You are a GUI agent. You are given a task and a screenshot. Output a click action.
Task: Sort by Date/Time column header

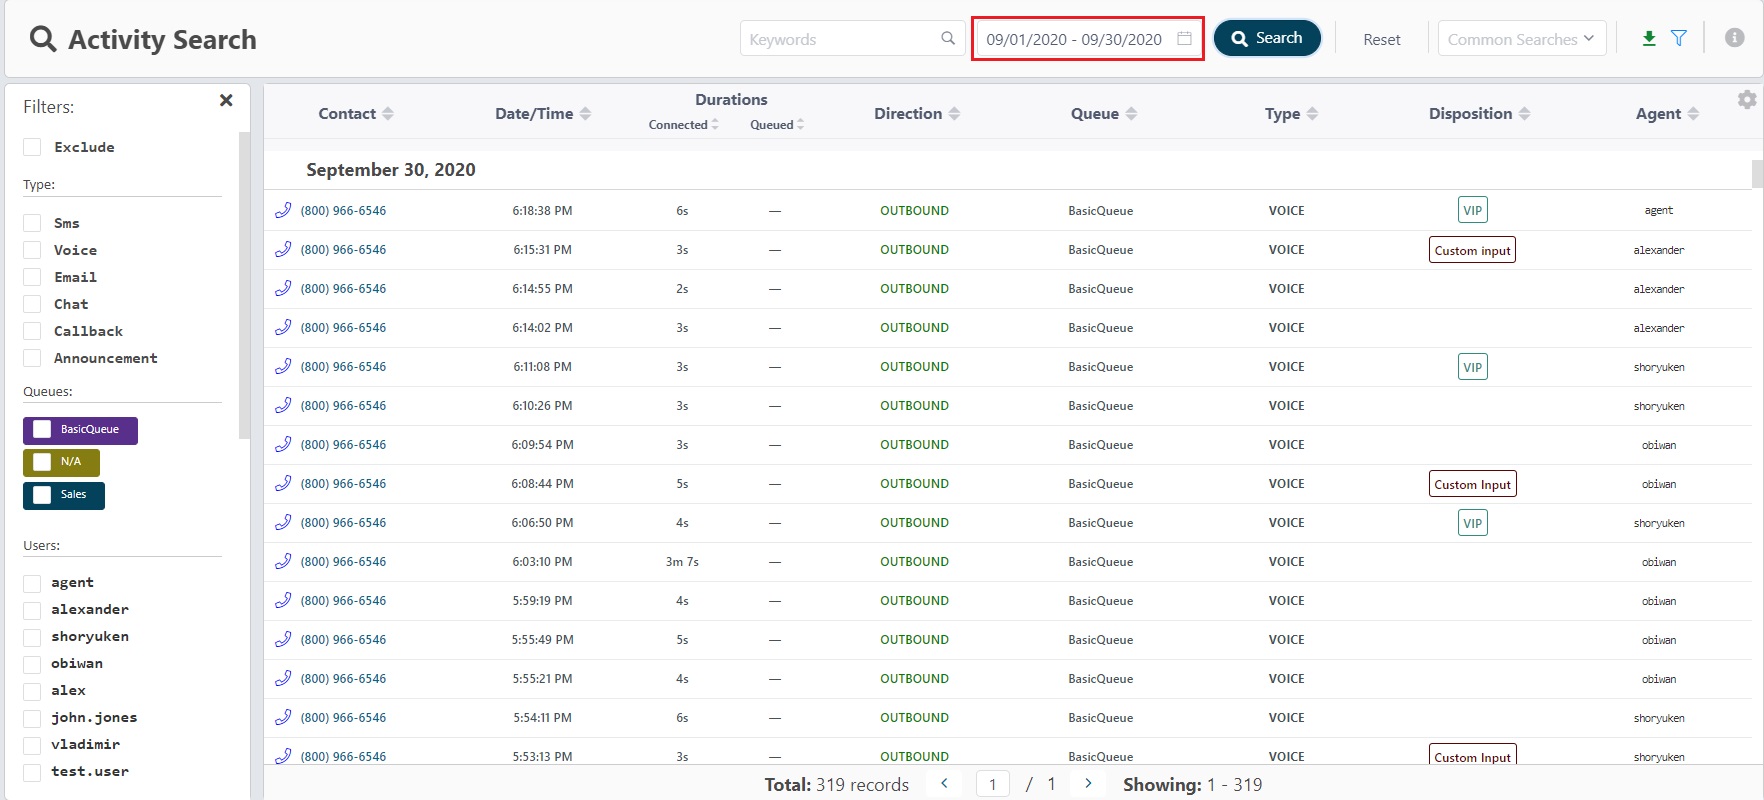[x=542, y=114]
